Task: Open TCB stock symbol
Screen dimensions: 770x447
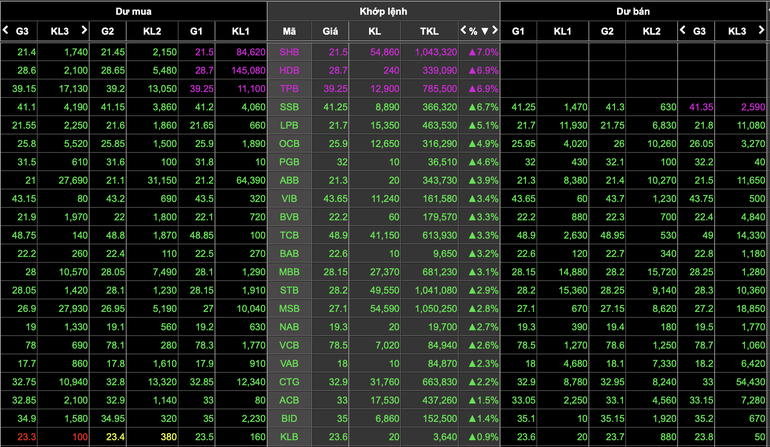Action: [289, 235]
